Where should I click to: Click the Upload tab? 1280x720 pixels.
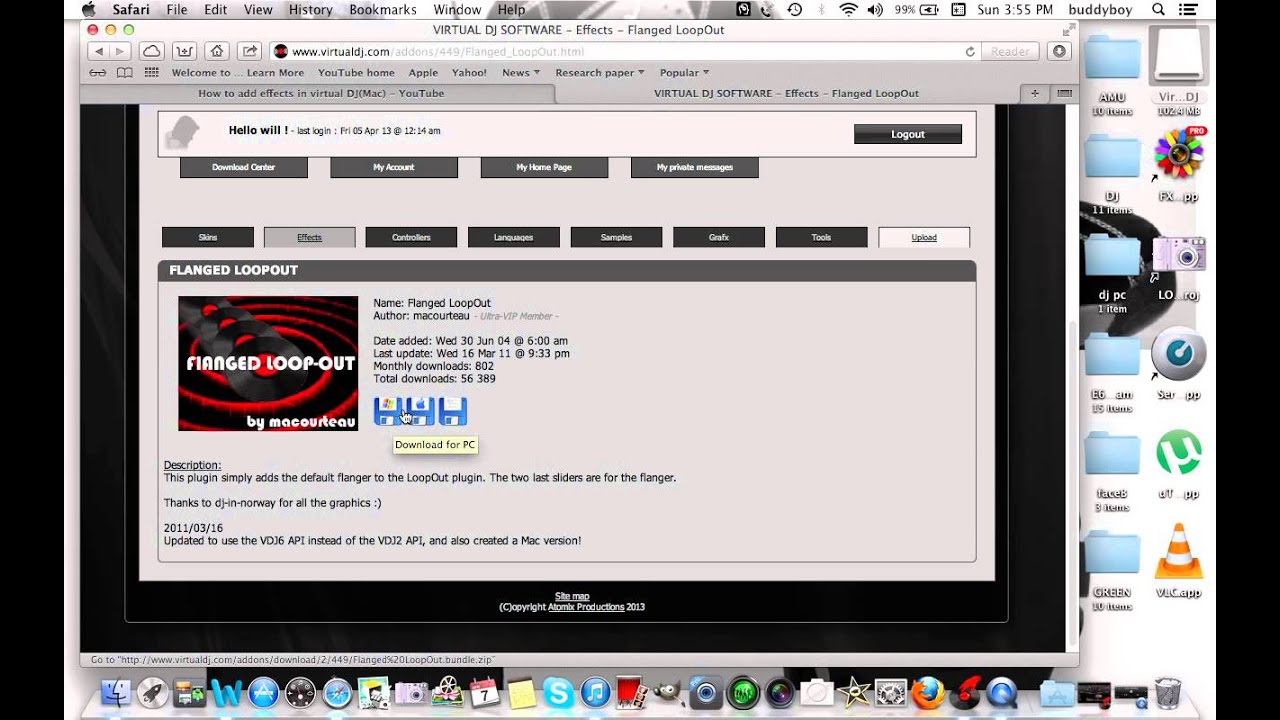click(x=924, y=237)
